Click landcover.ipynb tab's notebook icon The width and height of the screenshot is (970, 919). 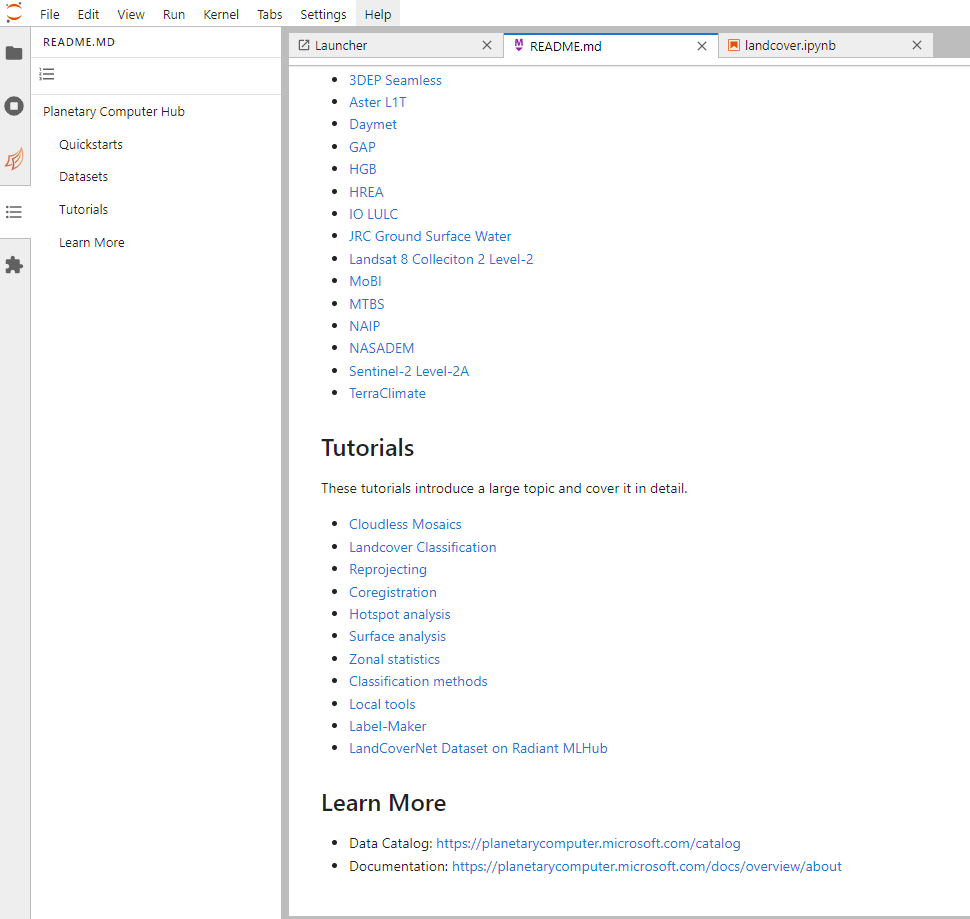pos(734,45)
